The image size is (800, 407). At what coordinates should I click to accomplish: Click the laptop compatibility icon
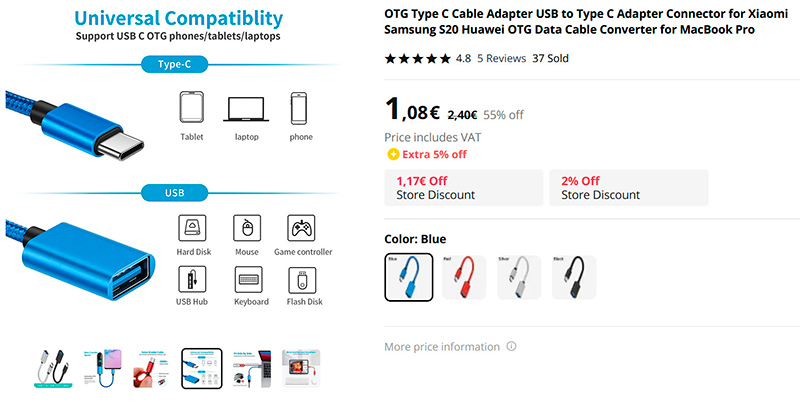point(246,108)
